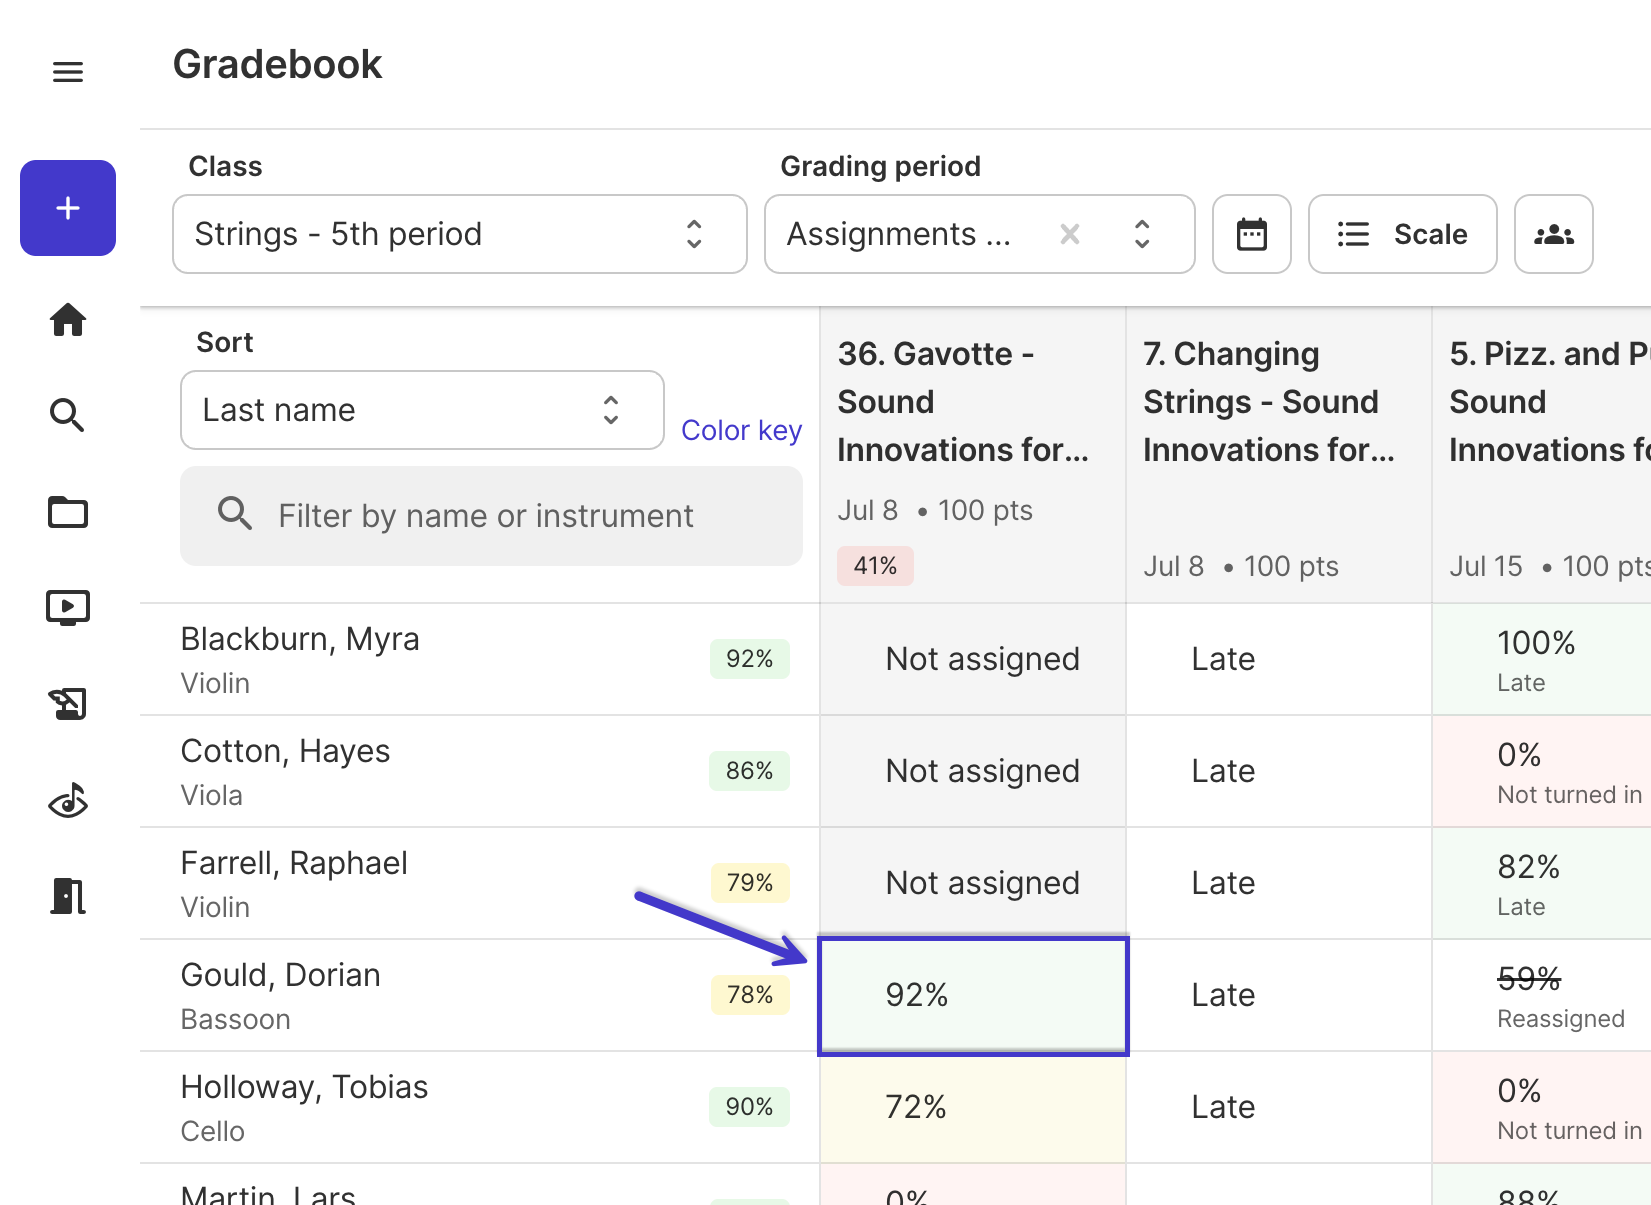Image resolution: width=1651 pixels, height=1205 pixels.
Task: Expand the Grading period dropdown
Action: pyautogui.click(x=1142, y=234)
